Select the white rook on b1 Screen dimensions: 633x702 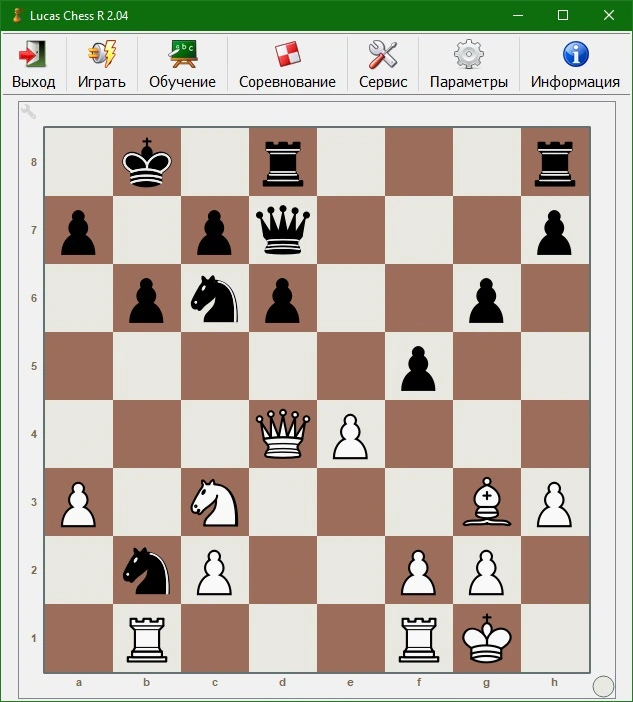(147, 640)
